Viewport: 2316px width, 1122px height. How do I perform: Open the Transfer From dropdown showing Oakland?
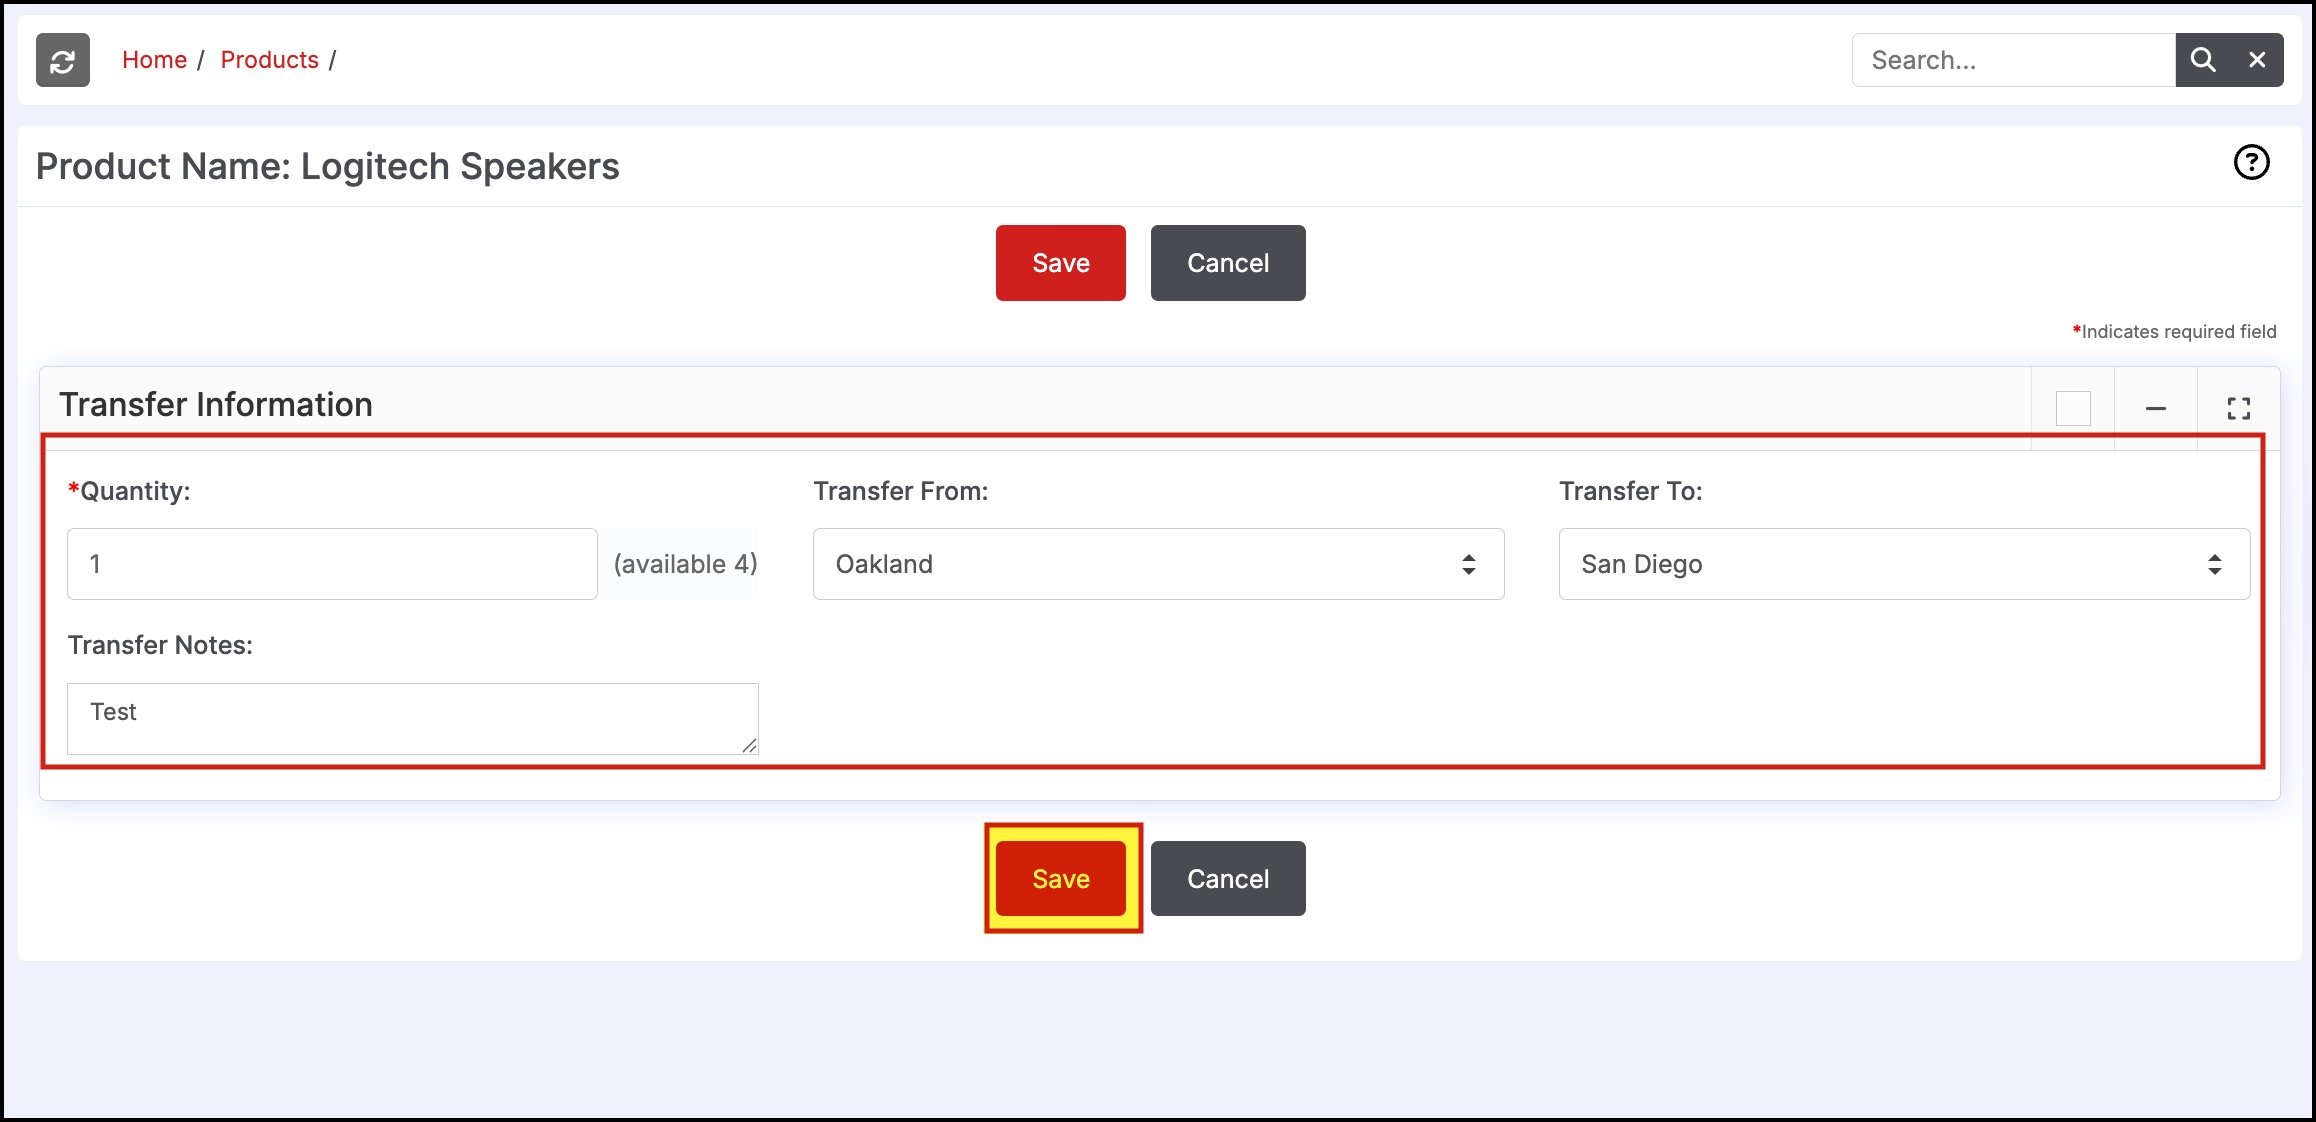pyautogui.click(x=1158, y=564)
